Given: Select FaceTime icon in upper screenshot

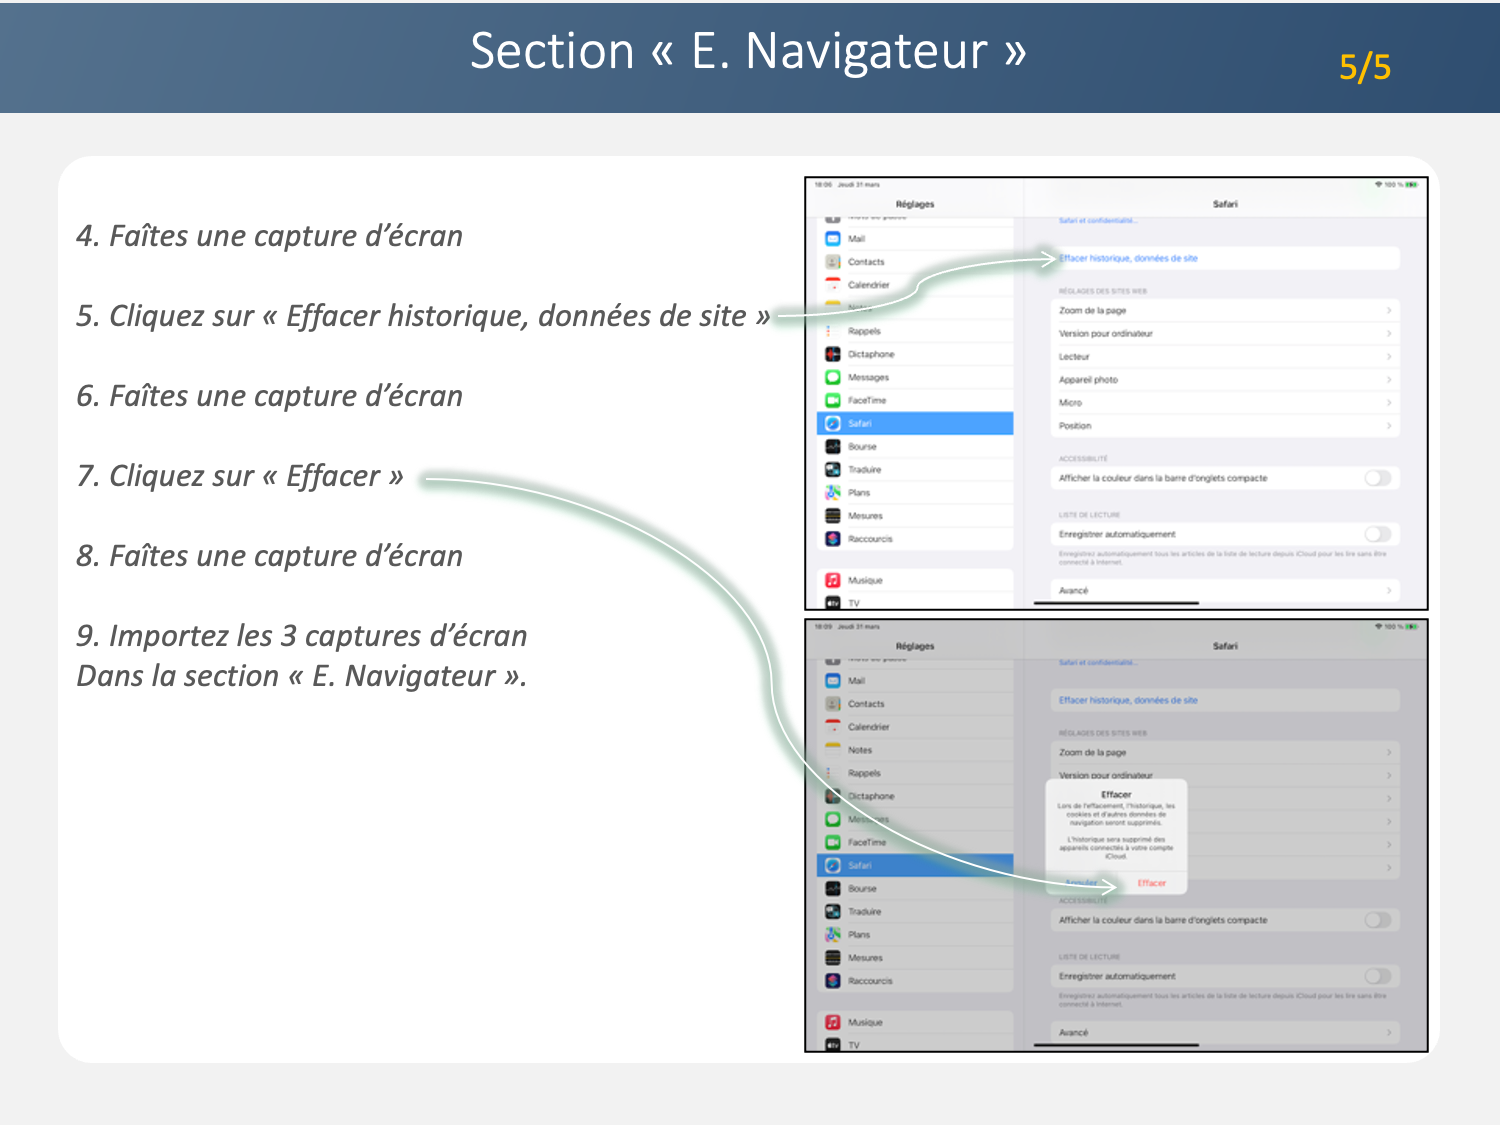Looking at the screenshot, I should [832, 400].
